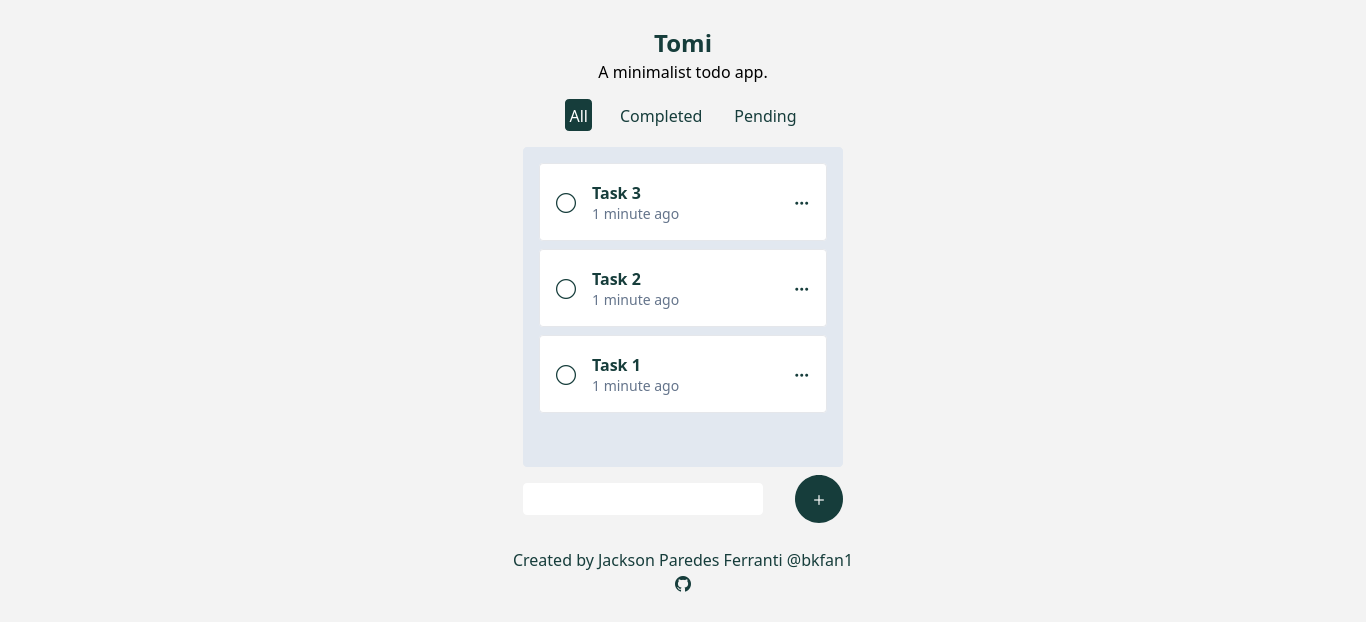The height and width of the screenshot is (622, 1366).
Task: Switch to the Completed filter tab
Action: 661,116
